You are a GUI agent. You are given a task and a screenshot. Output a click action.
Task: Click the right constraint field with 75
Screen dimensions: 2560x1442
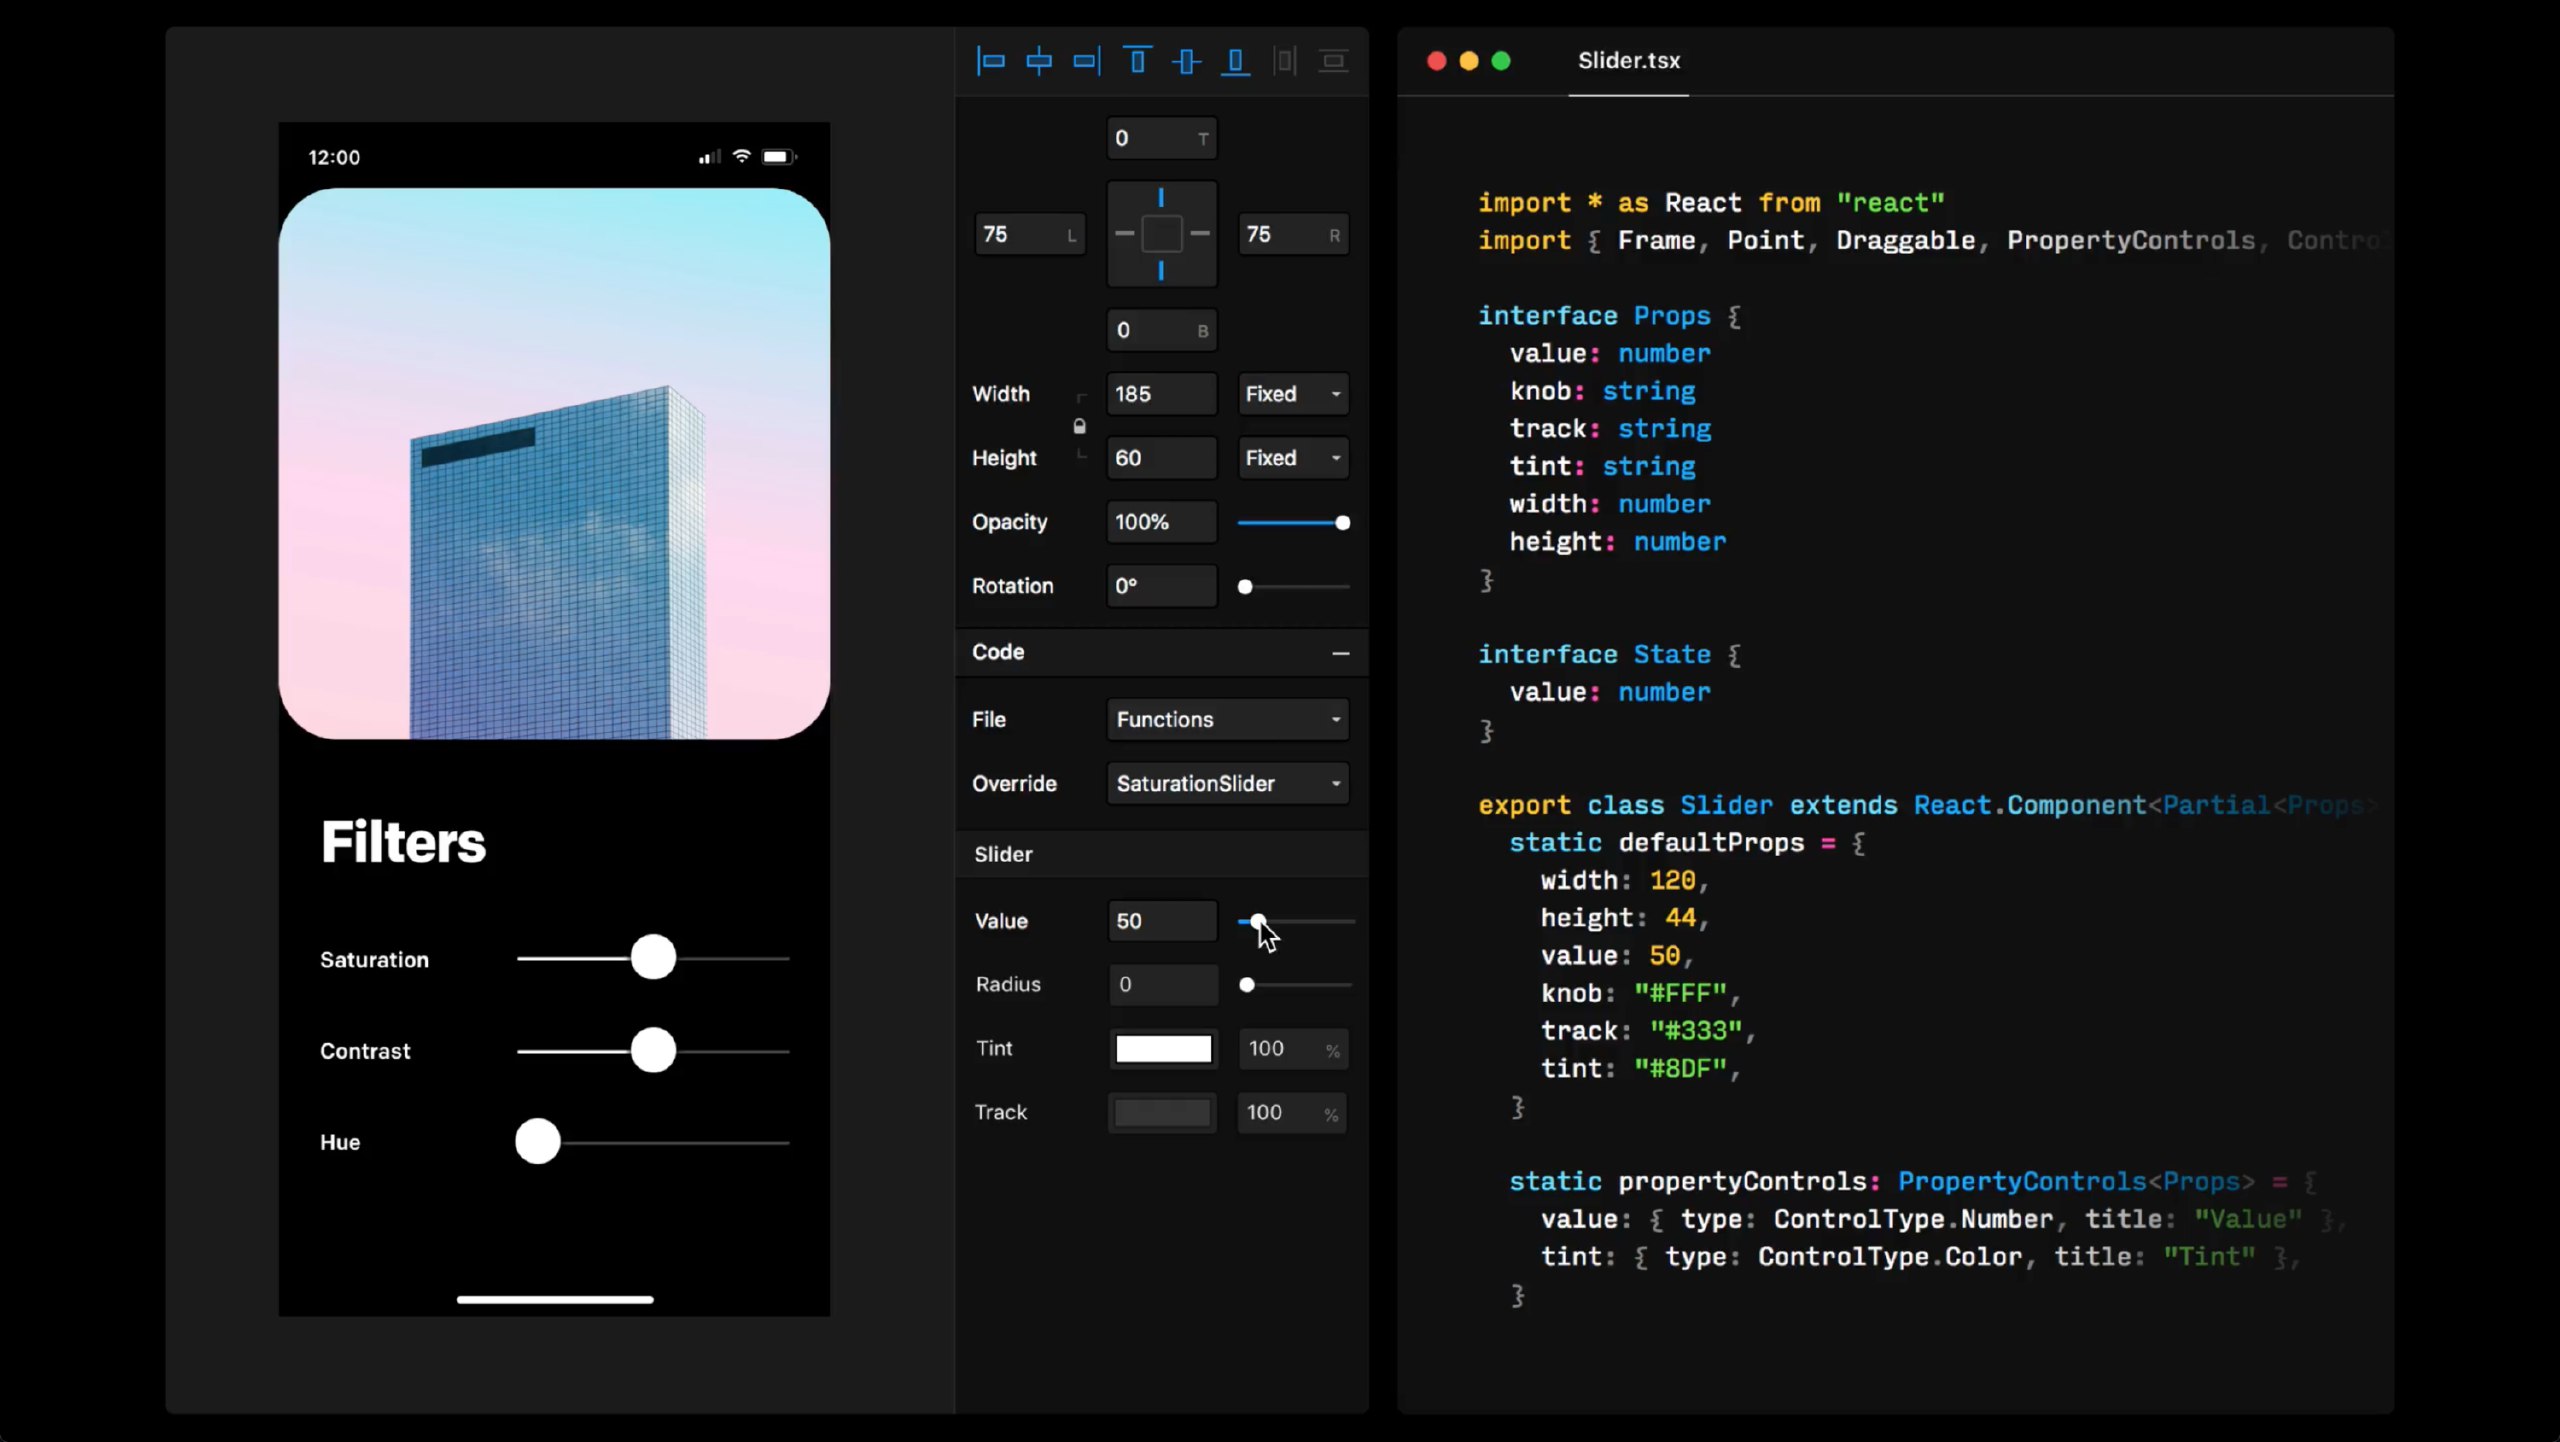coord(1294,234)
